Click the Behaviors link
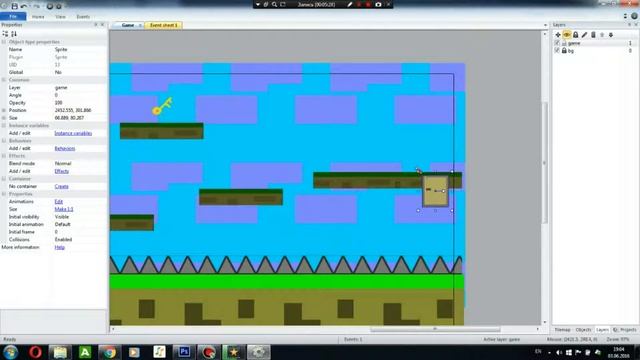 click(x=65, y=148)
